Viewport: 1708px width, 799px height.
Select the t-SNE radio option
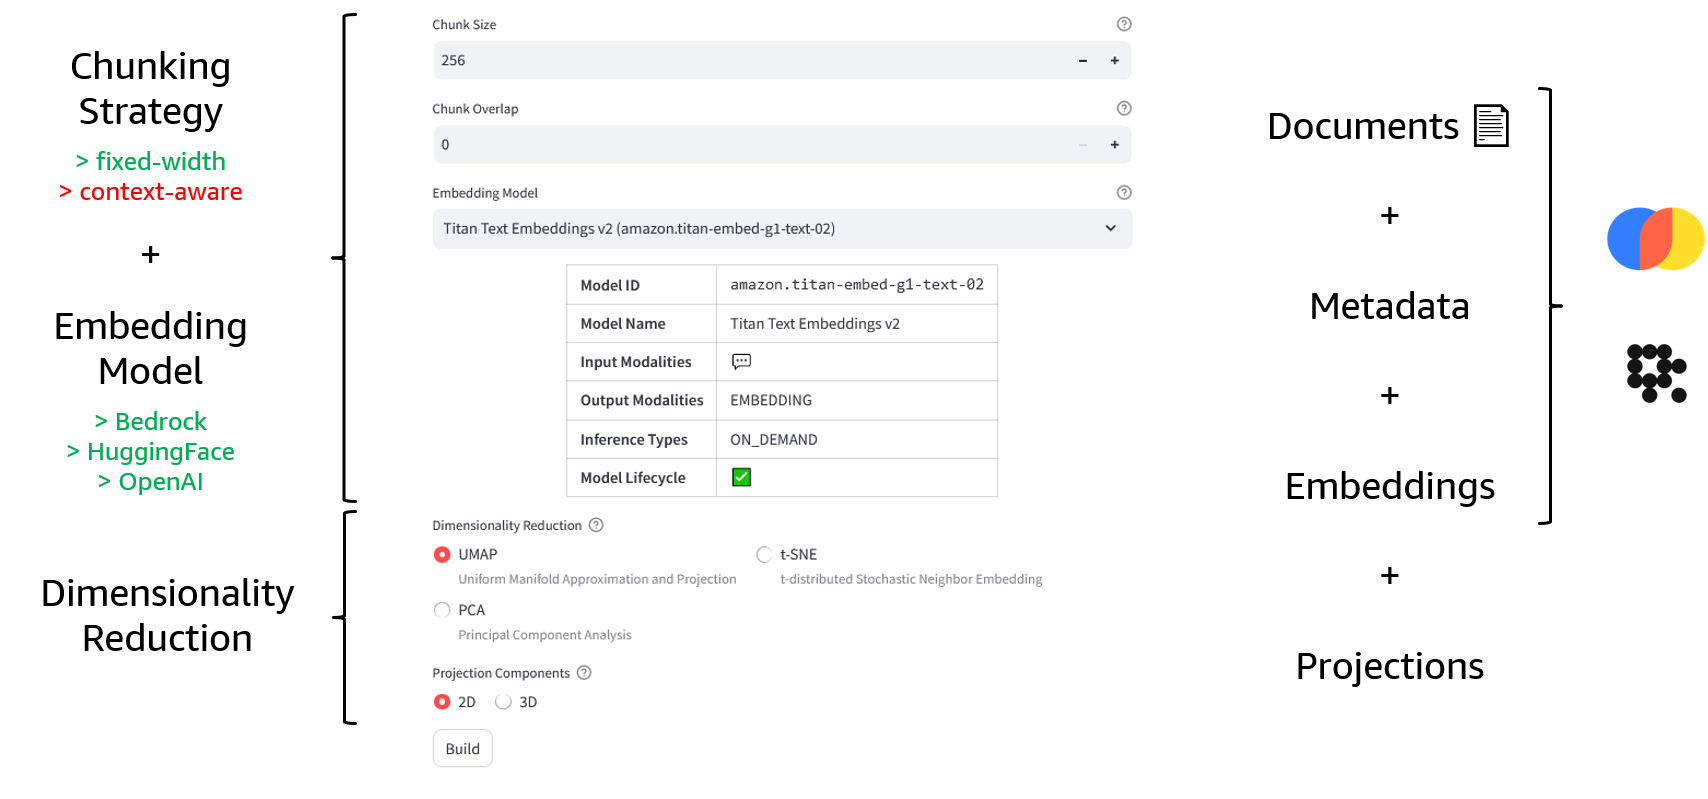tap(764, 554)
